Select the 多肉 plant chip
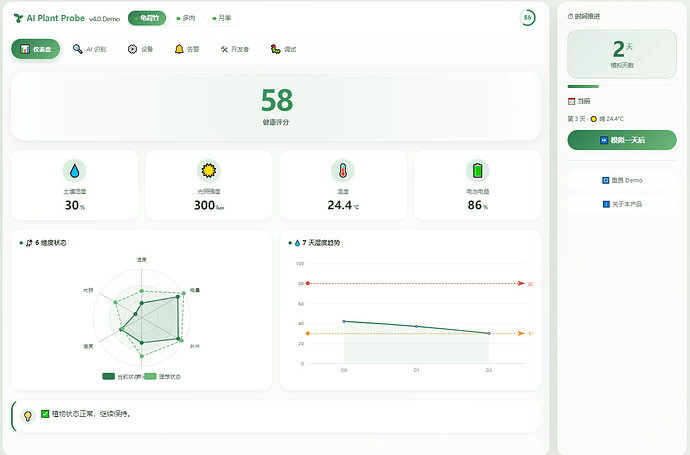The height and width of the screenshot is (455, 690). [186, 18]
